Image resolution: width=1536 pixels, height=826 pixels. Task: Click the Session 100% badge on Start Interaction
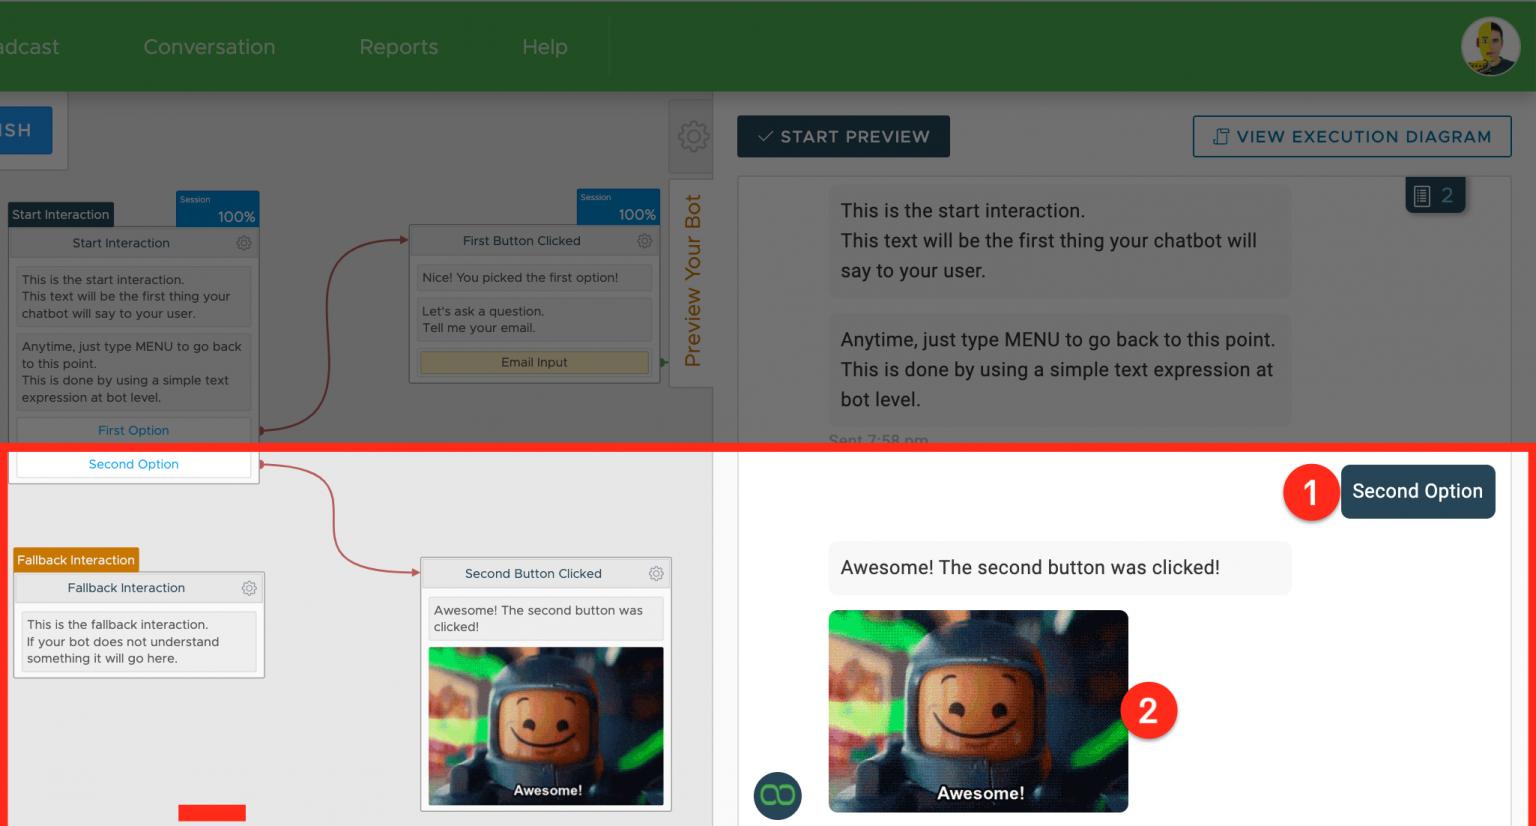coord(217,208)
